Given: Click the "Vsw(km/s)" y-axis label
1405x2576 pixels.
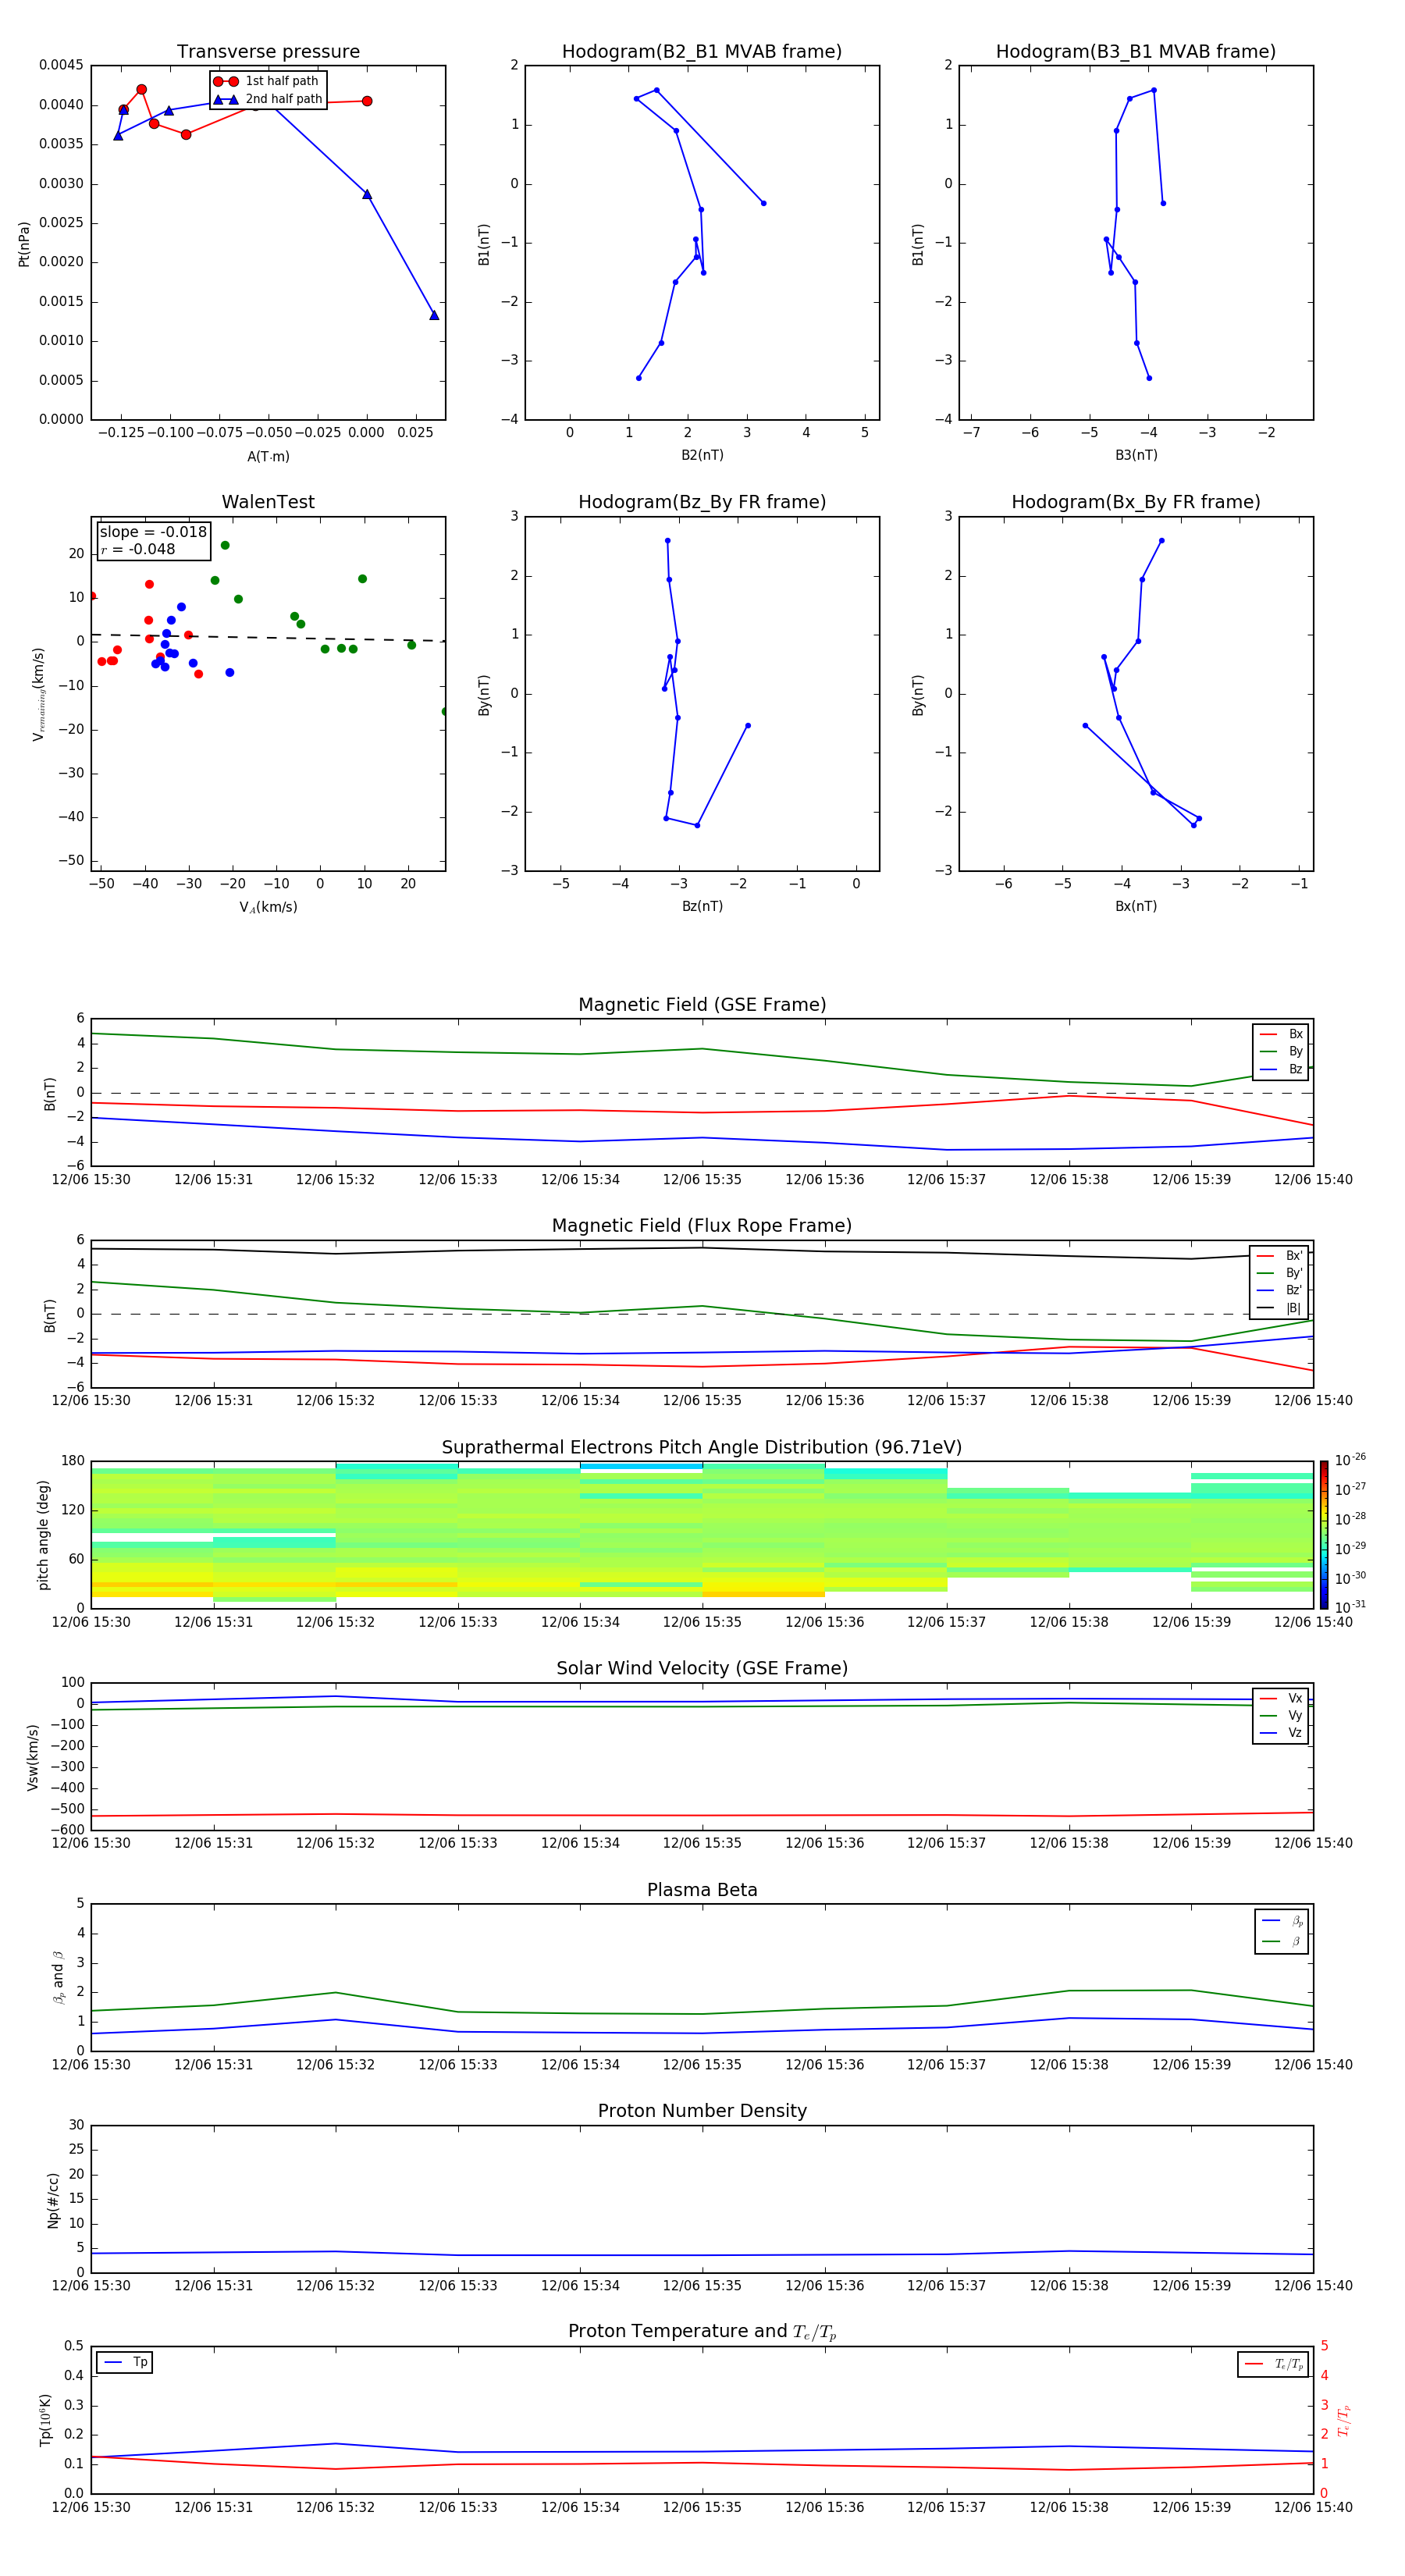Looking at the screenshot, I should (33, 1757).
